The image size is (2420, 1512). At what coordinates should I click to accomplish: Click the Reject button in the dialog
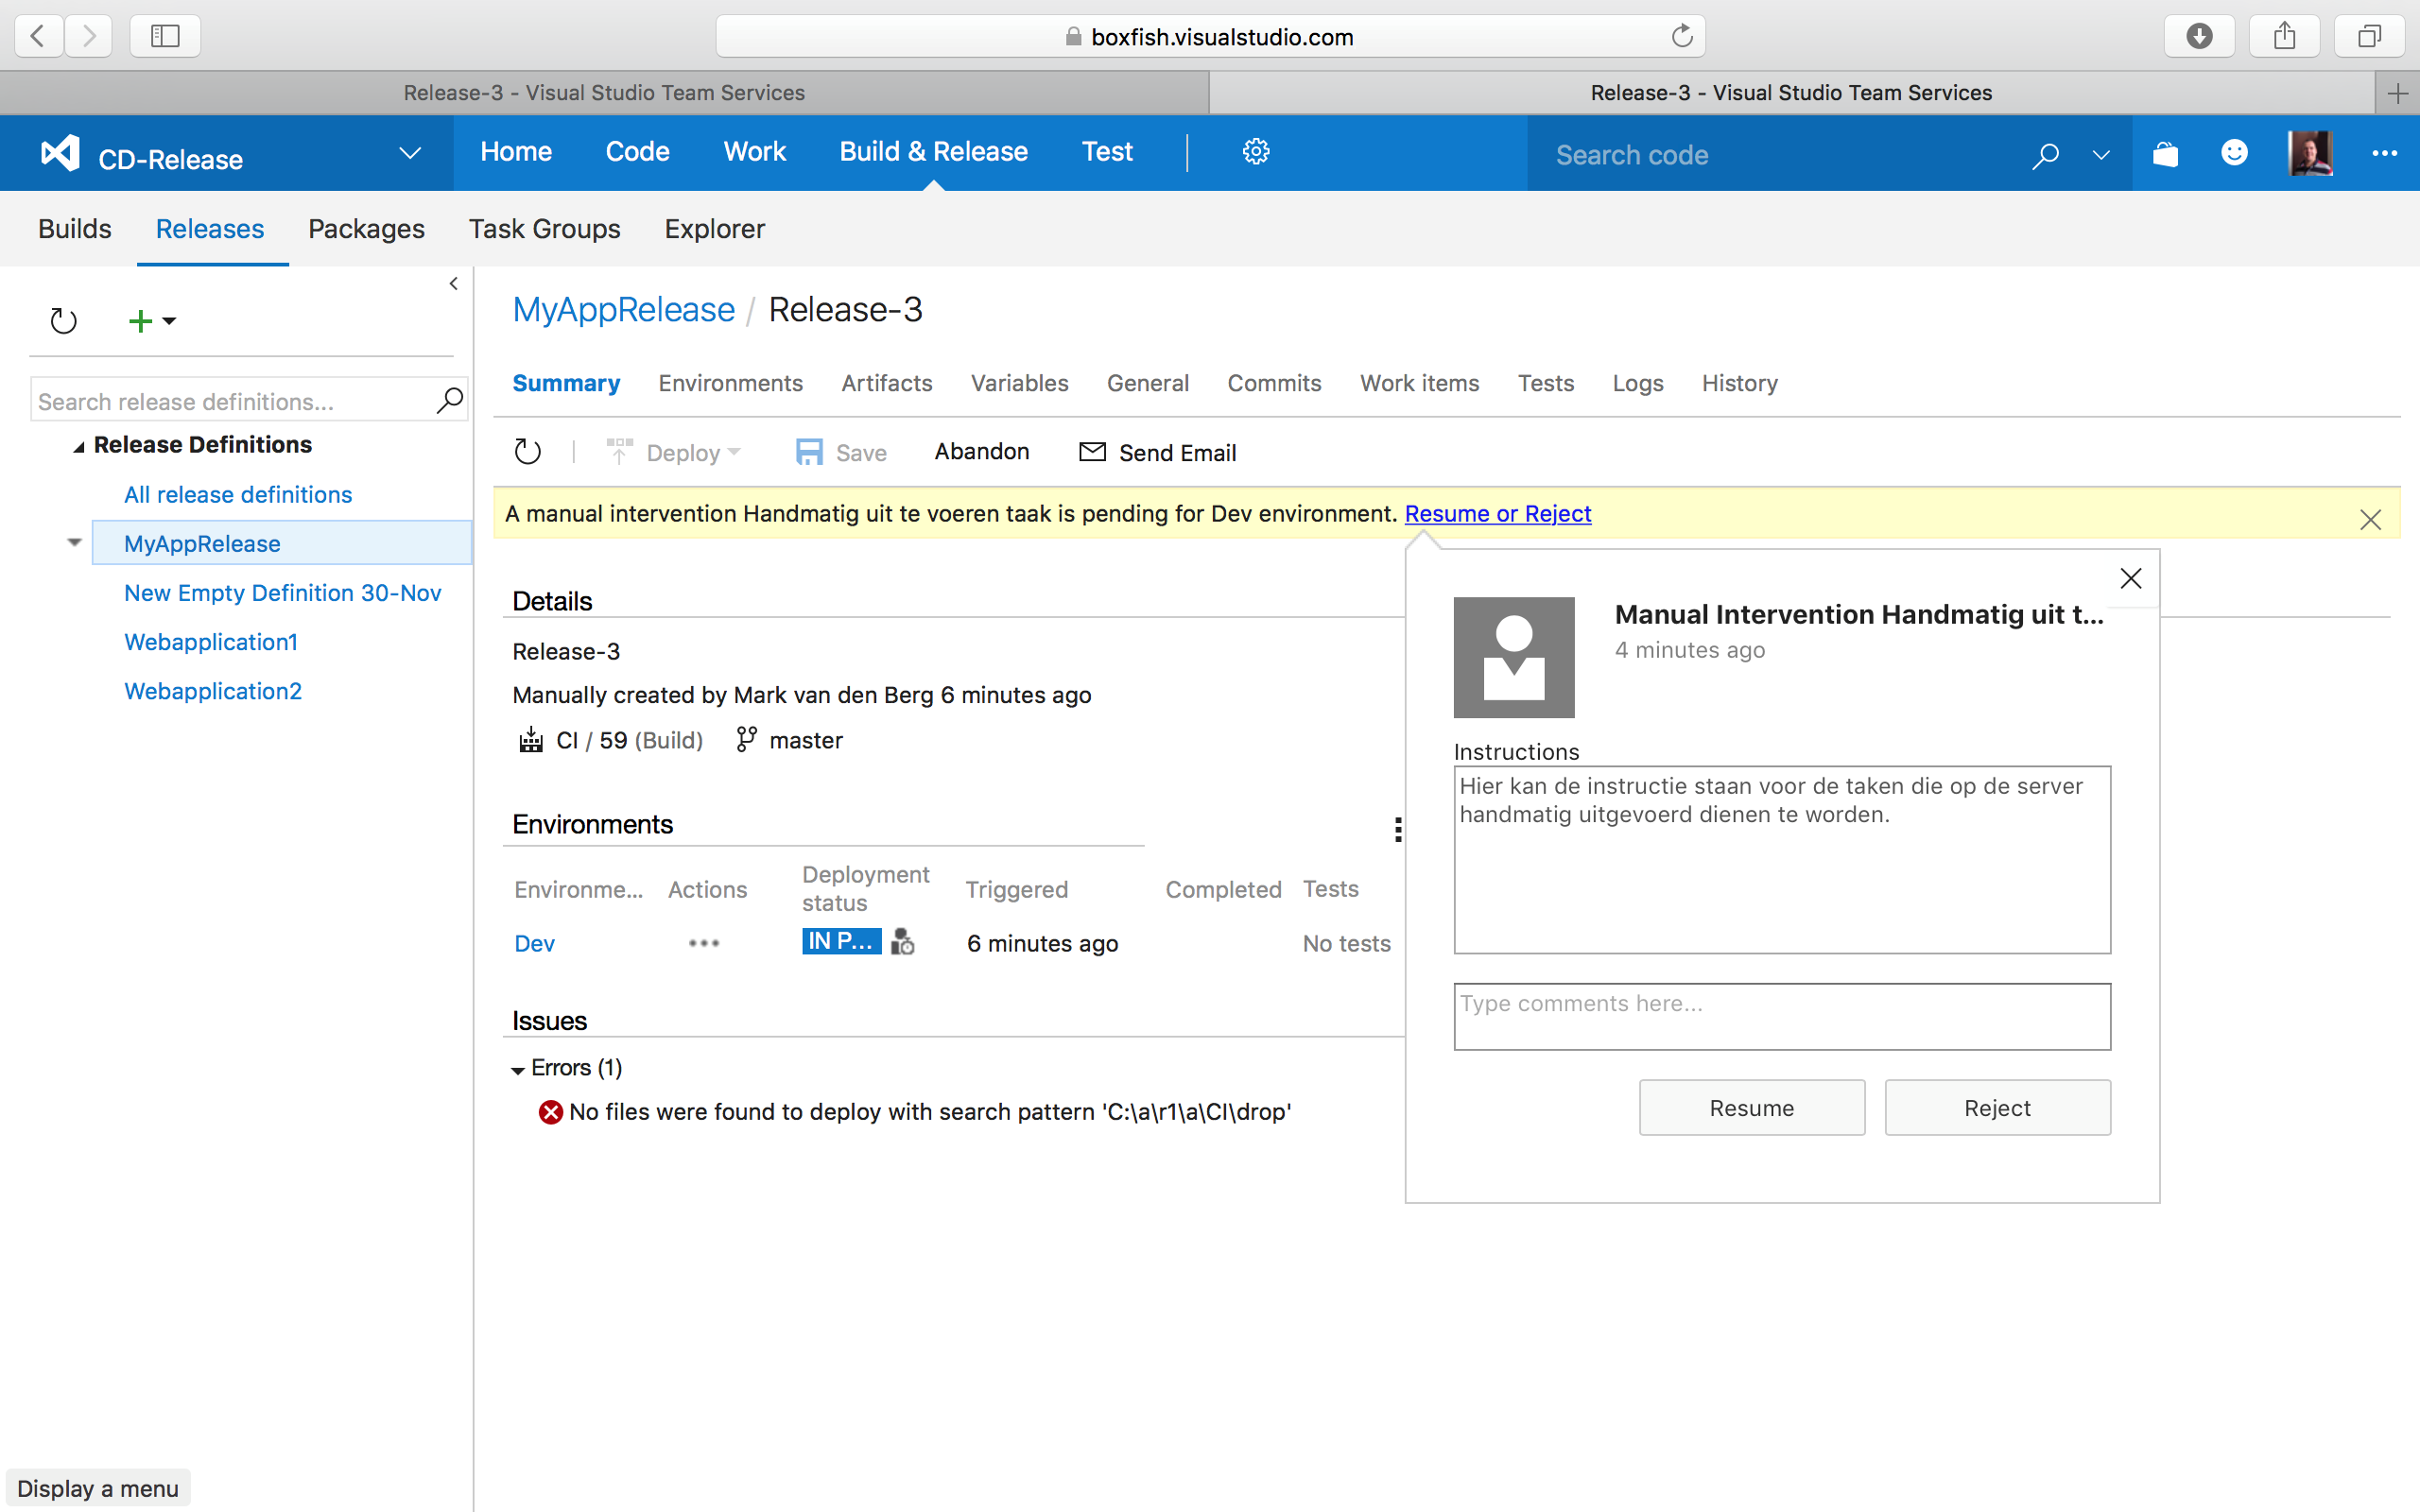1996,1107
